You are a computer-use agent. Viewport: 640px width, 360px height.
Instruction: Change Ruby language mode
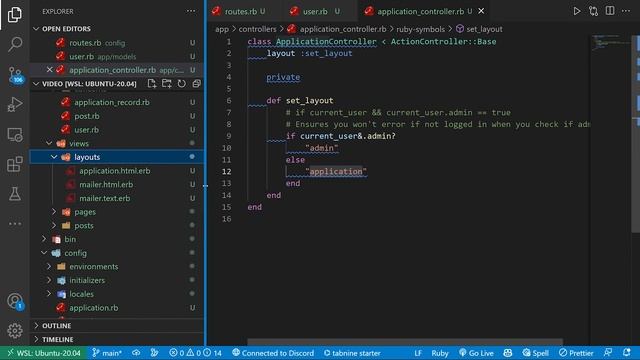[440, 353]
